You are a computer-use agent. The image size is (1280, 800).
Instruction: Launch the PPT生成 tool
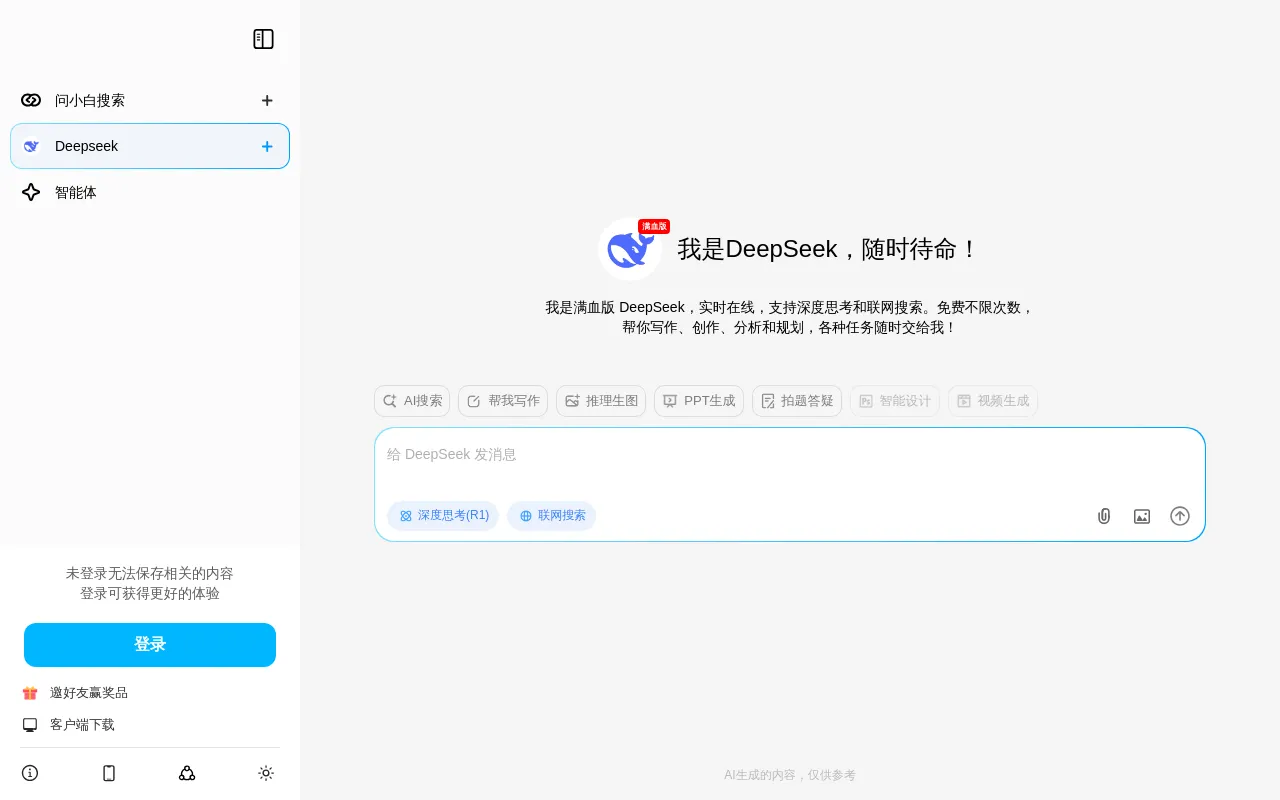698,401
